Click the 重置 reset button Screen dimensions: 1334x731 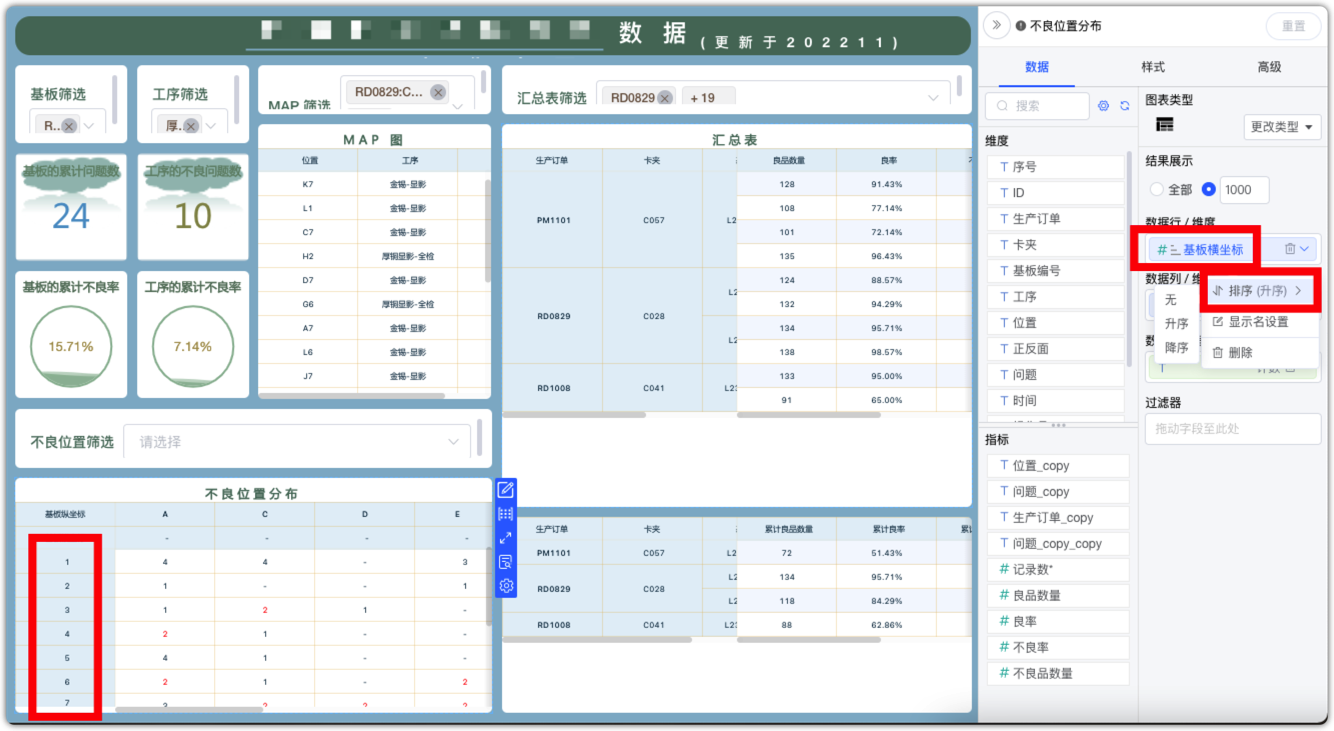click(x=1293, y=27)
